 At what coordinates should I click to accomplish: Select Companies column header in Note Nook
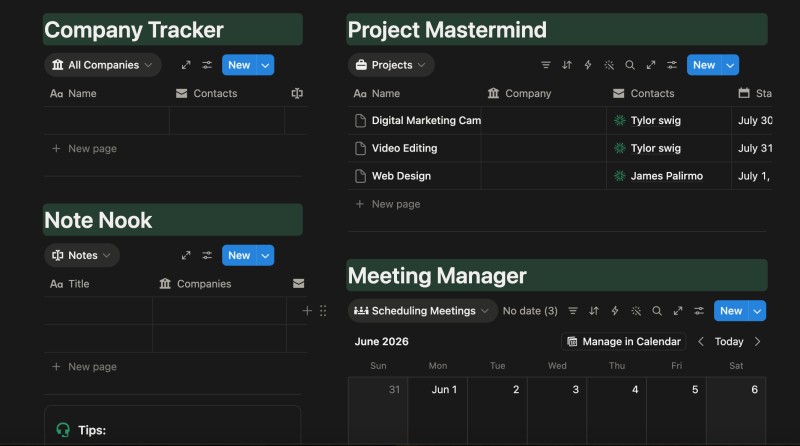(x=195, y=284)
